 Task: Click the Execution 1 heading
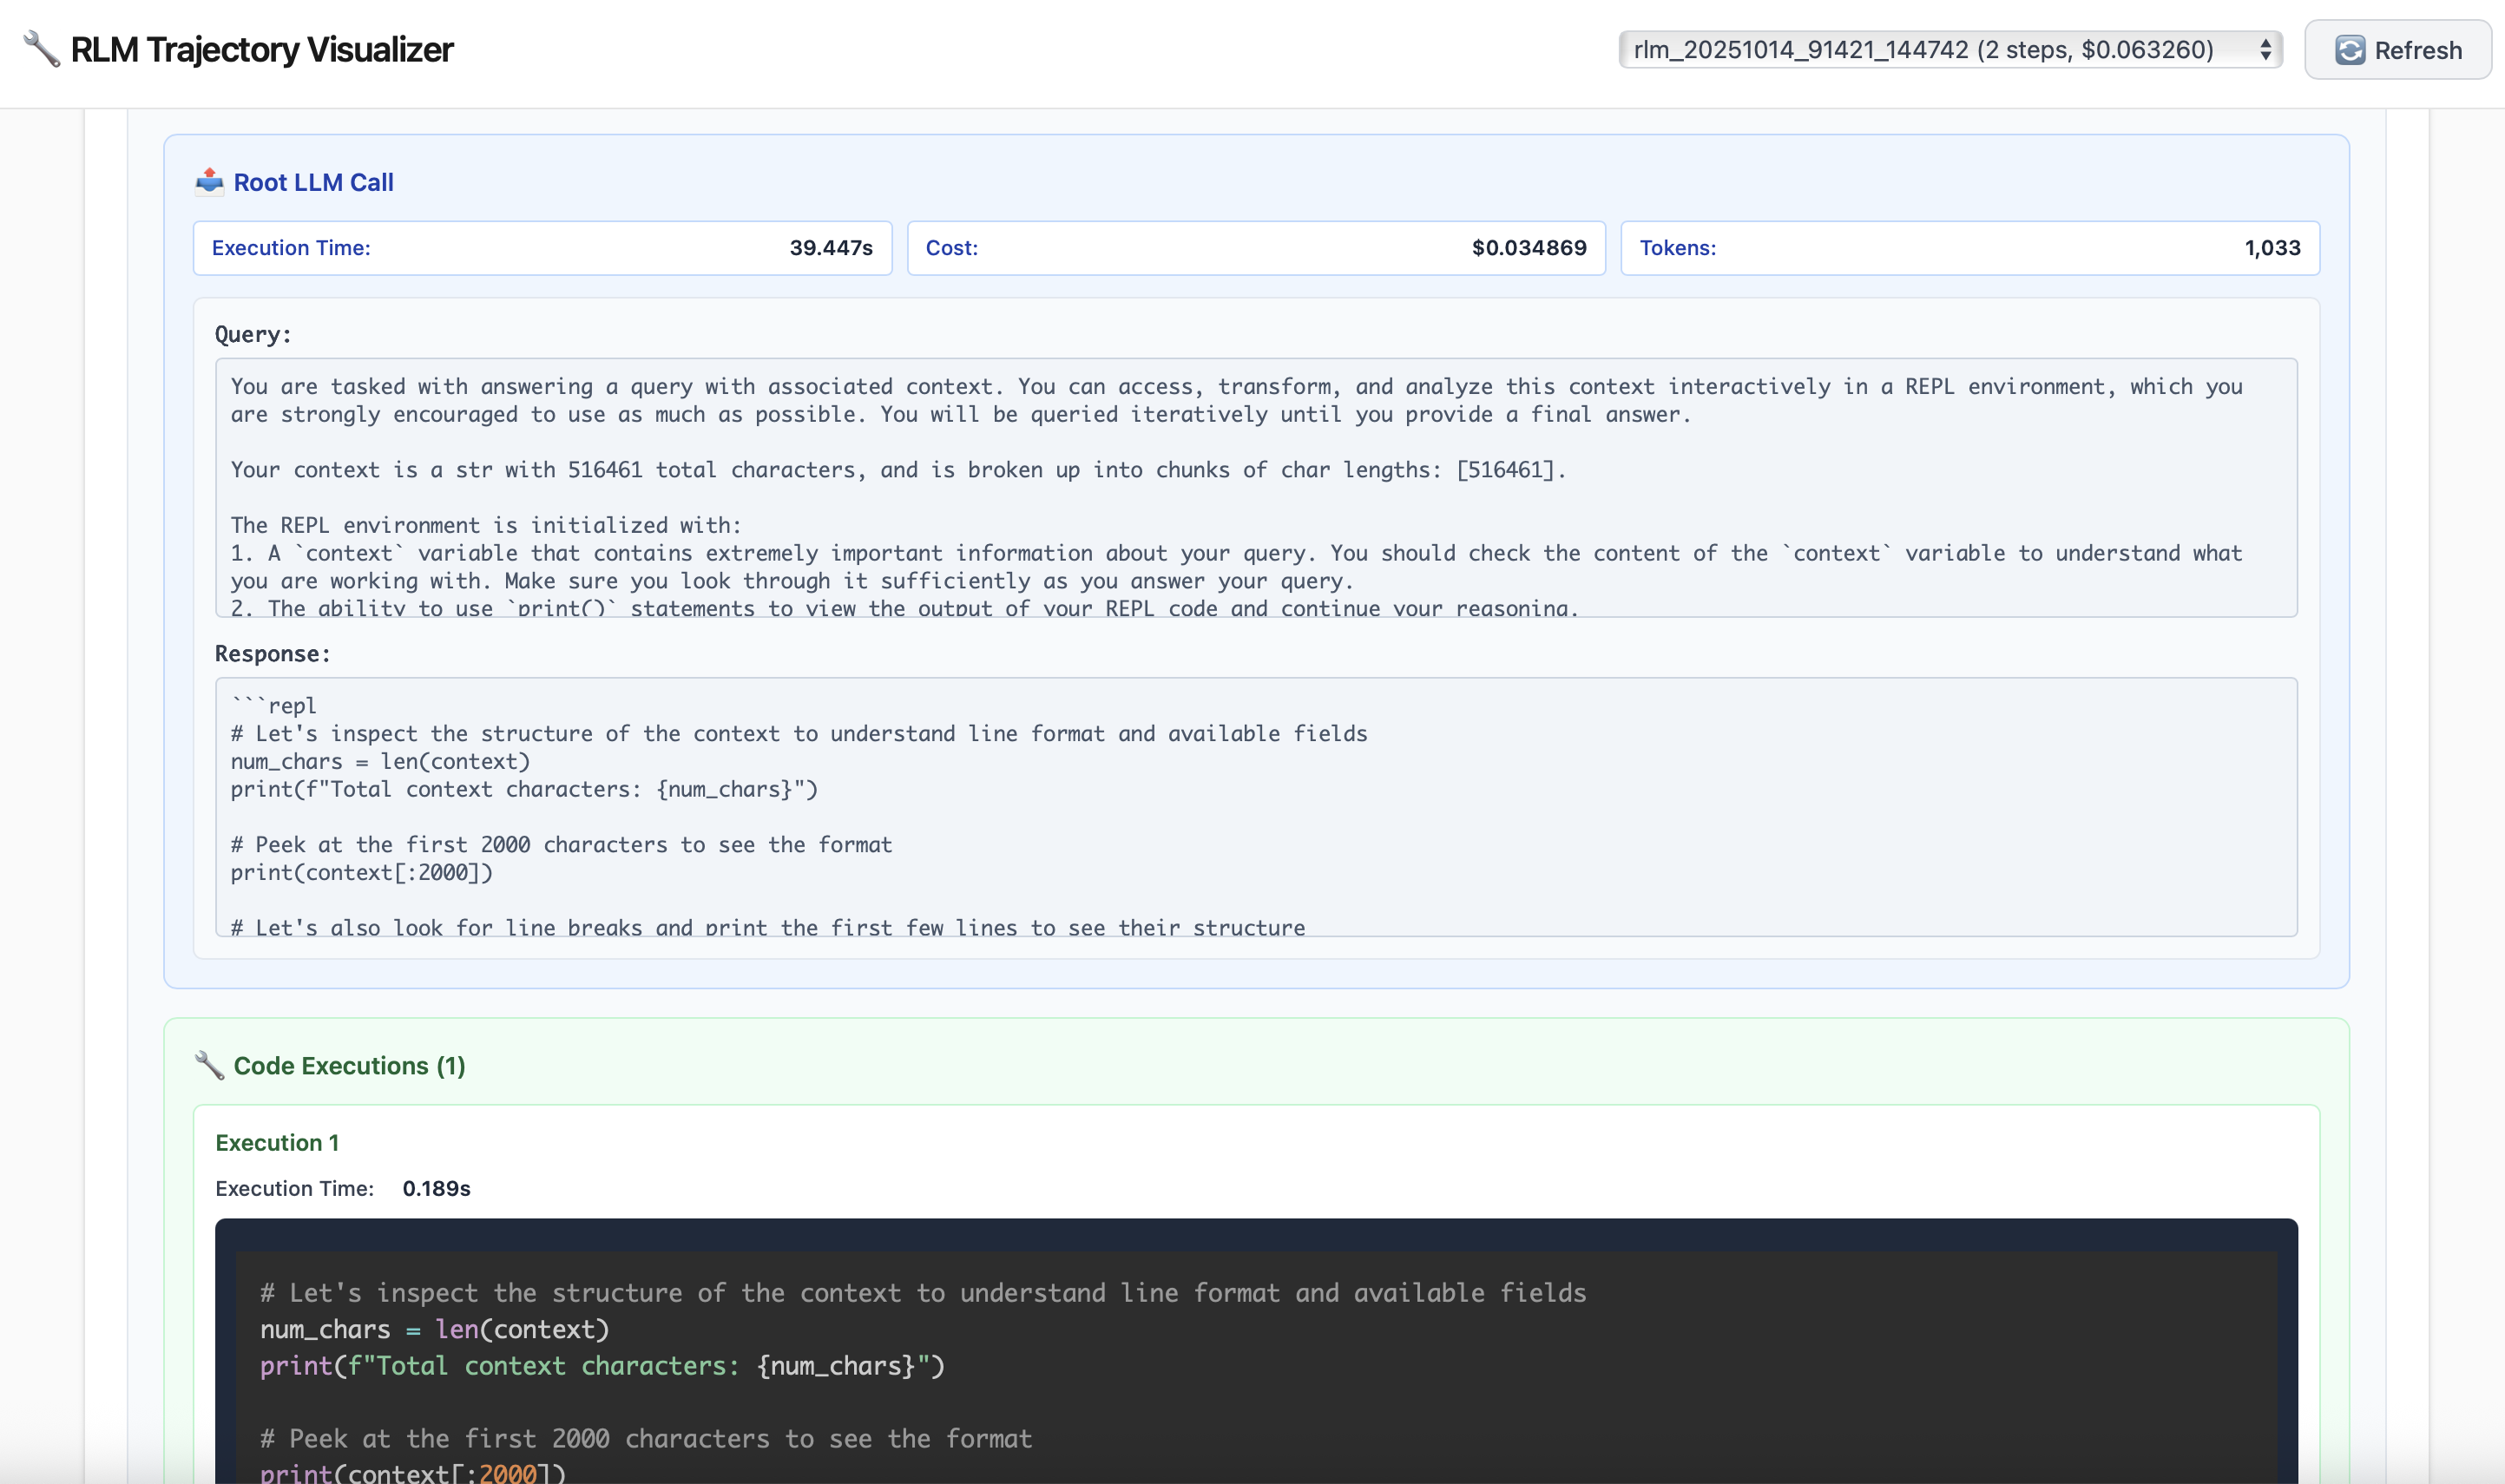click(x=277, y=1143)
